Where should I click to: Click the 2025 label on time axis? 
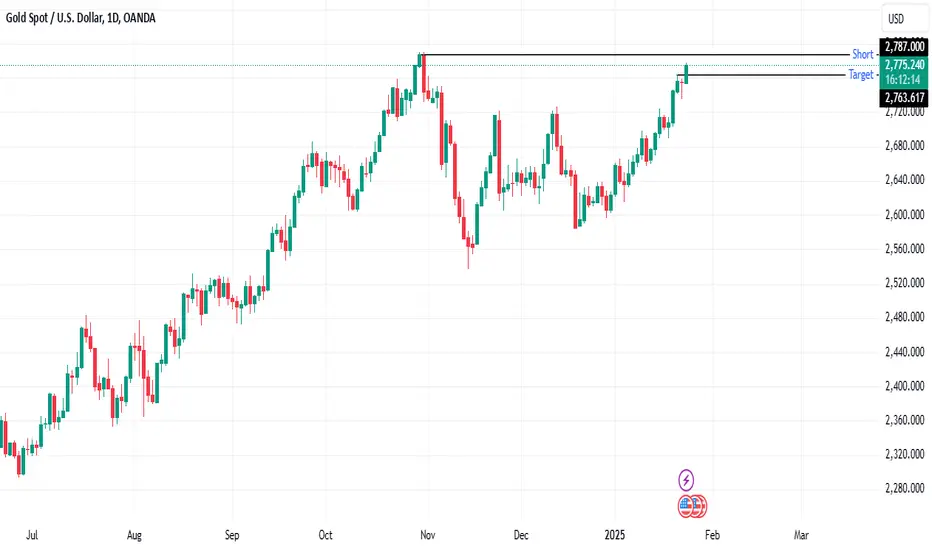(x=615, y=535)
